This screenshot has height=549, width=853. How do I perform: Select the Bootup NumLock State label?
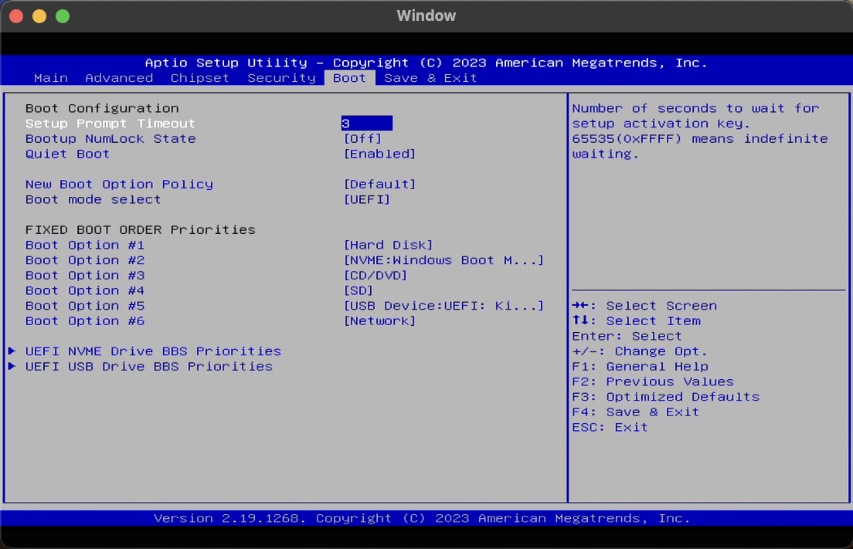pos(110,139)
